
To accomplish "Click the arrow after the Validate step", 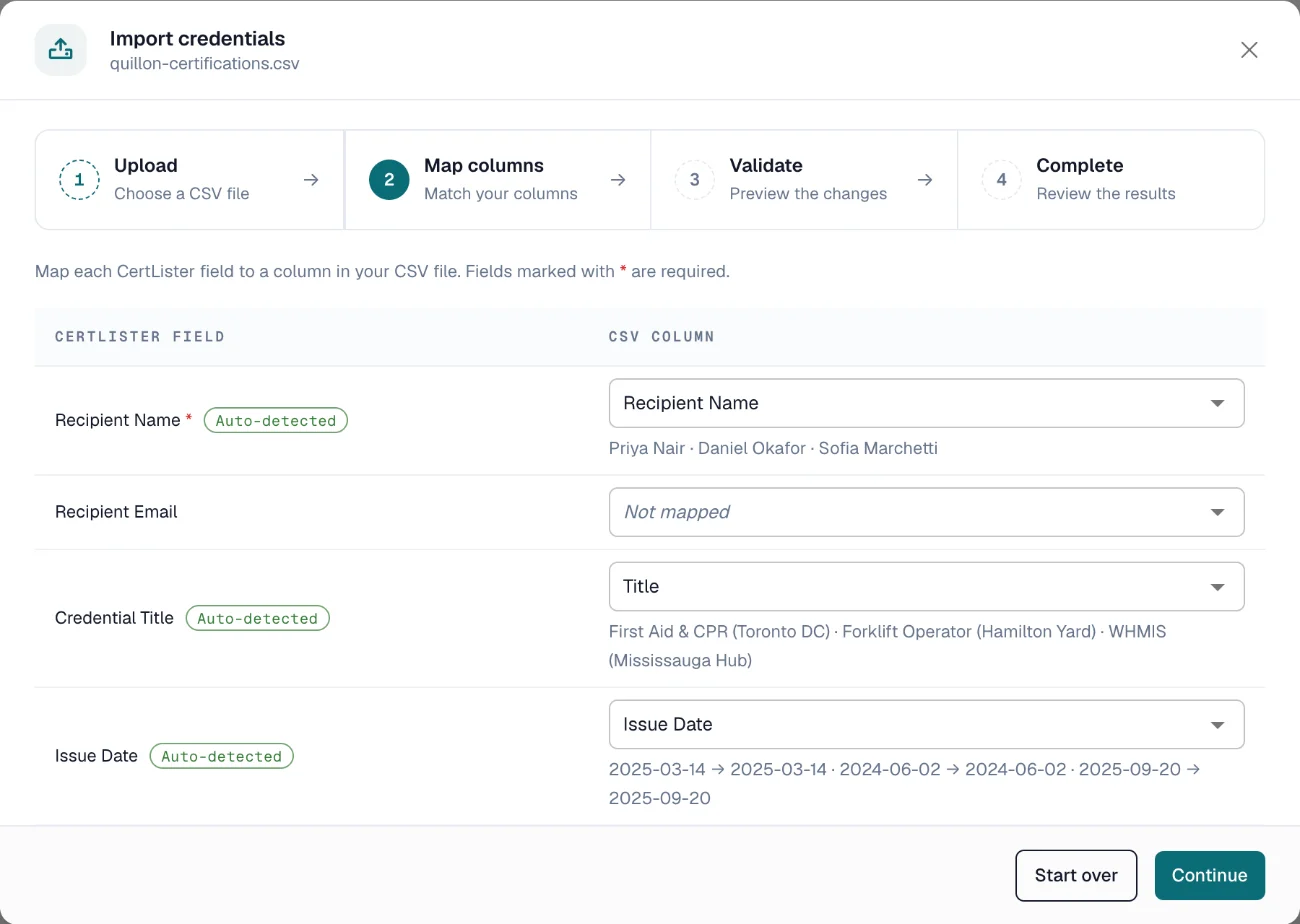I will (925, 180).
